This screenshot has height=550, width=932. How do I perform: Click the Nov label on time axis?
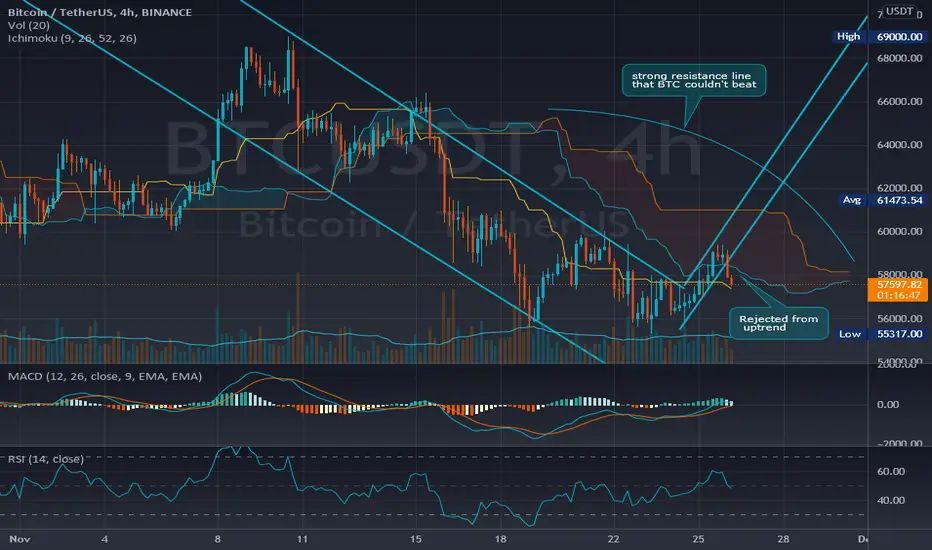tap(20, 539)
